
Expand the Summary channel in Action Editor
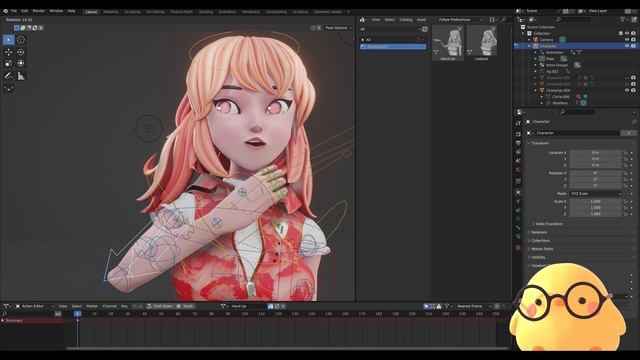pos(3,321)
